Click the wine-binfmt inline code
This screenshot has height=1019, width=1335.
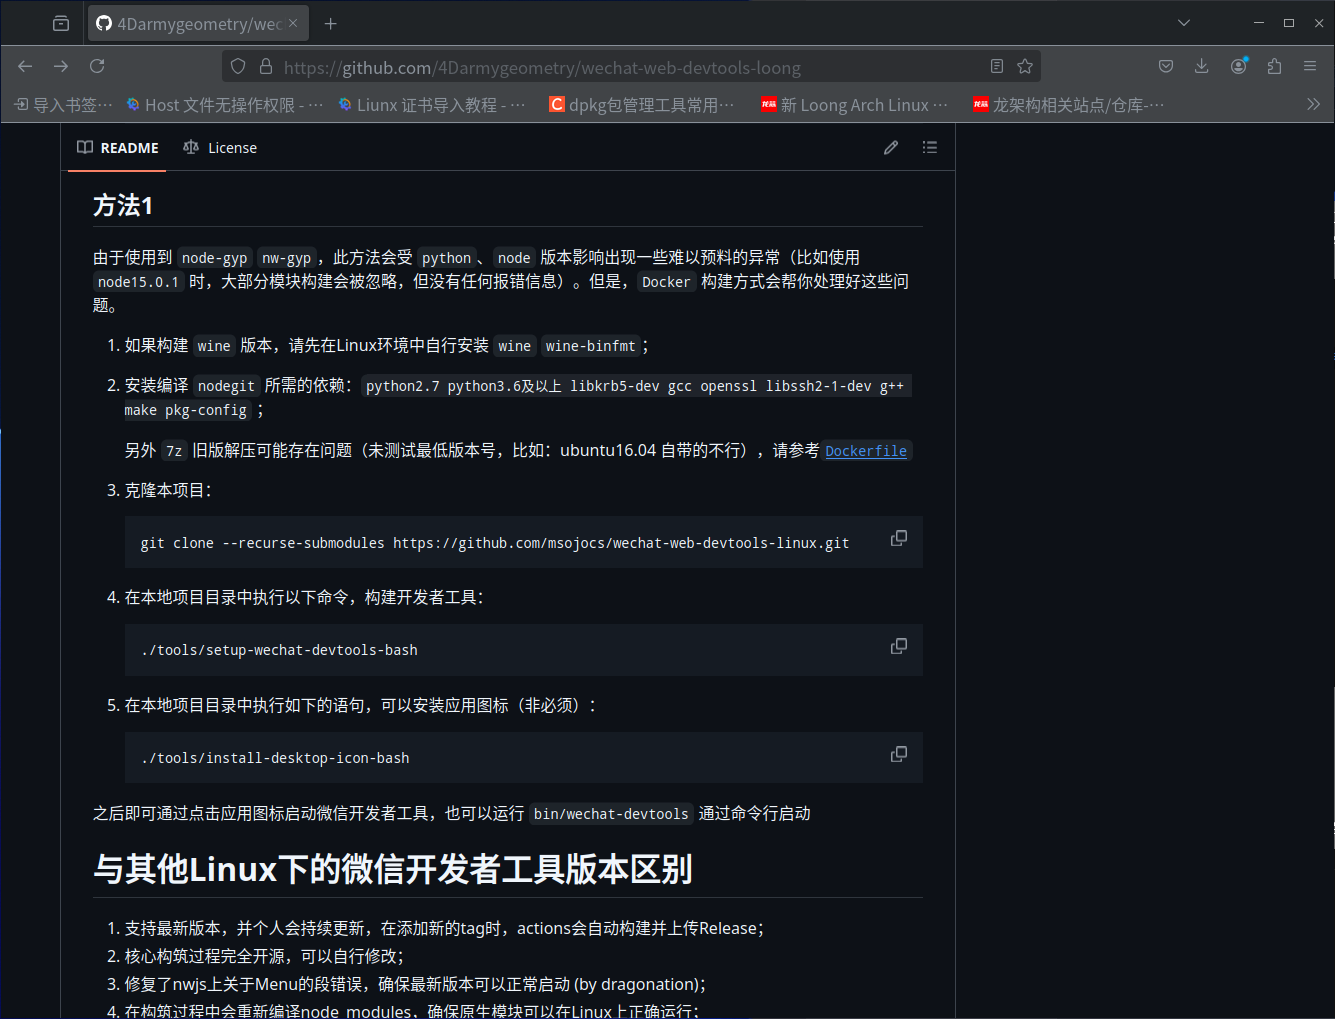click(x=590, y=346)
